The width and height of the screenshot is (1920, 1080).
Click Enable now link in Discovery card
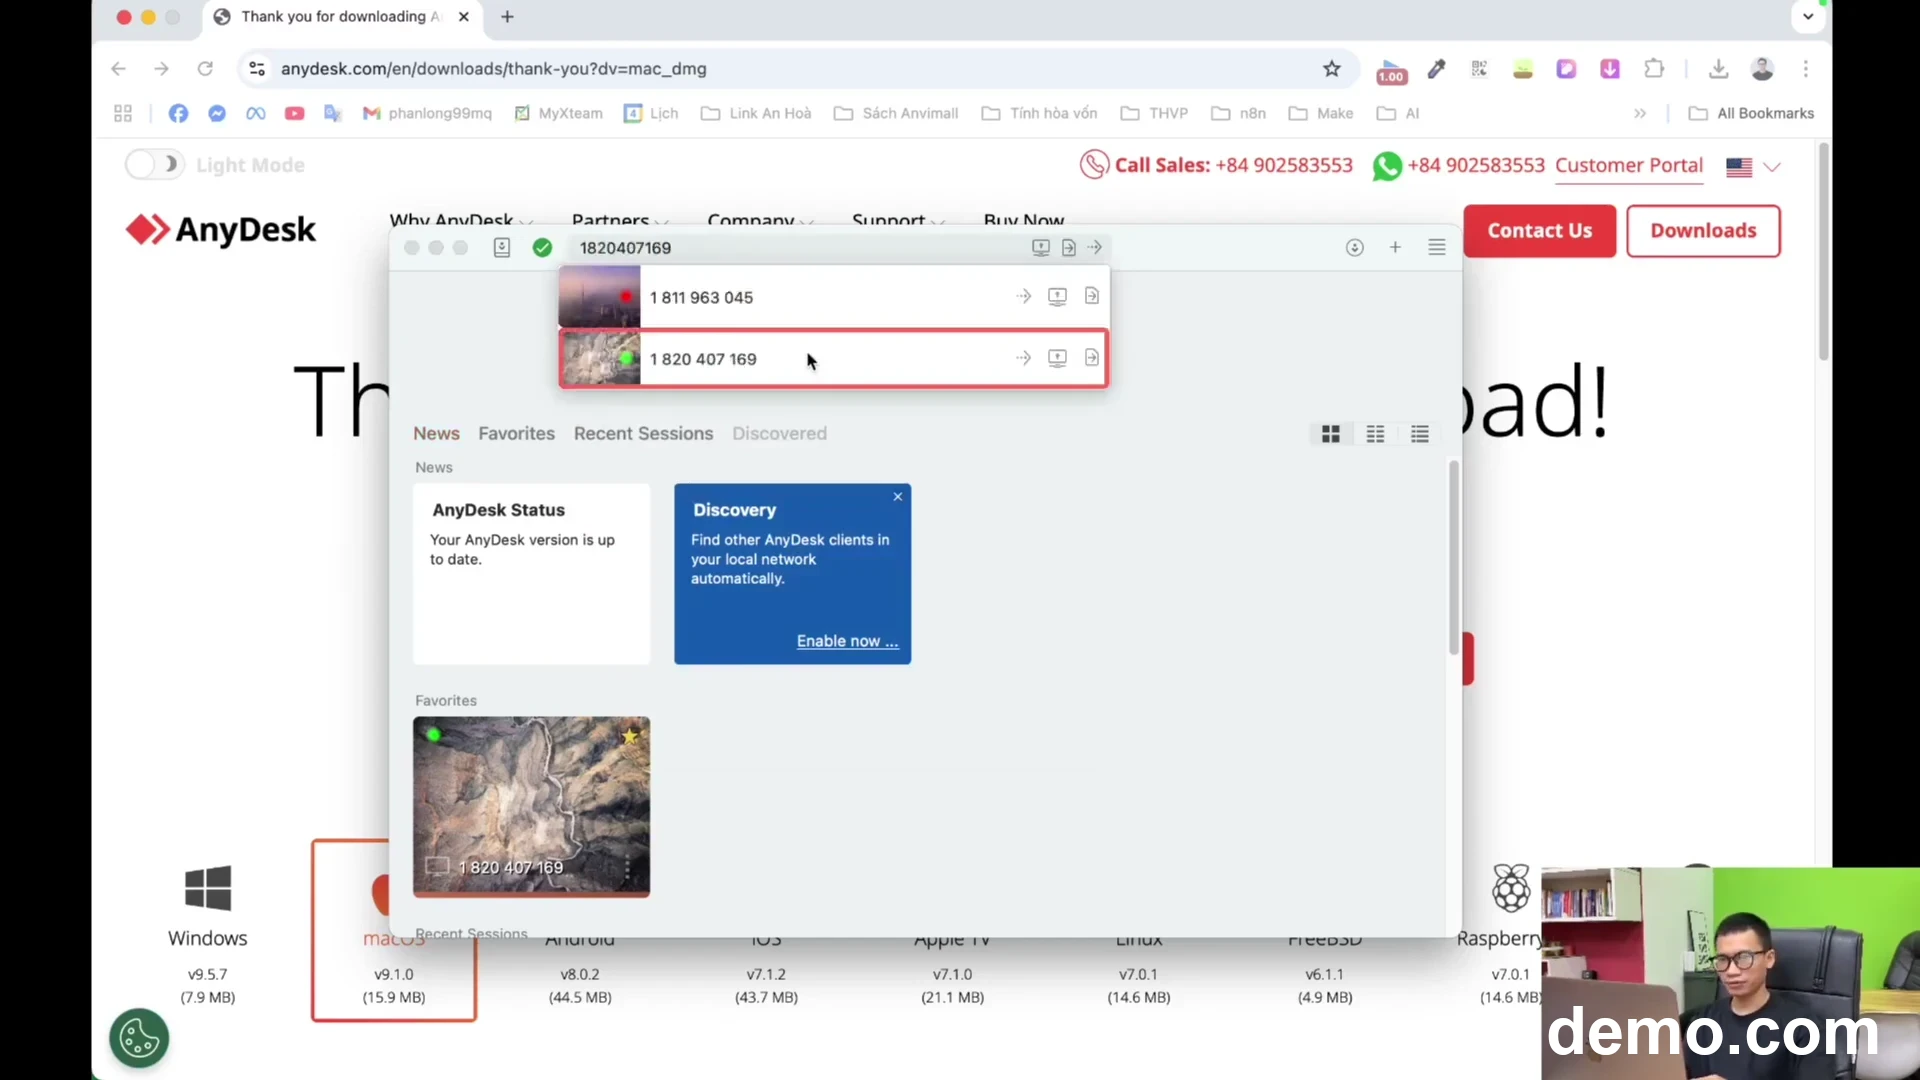tap(848, 641)
